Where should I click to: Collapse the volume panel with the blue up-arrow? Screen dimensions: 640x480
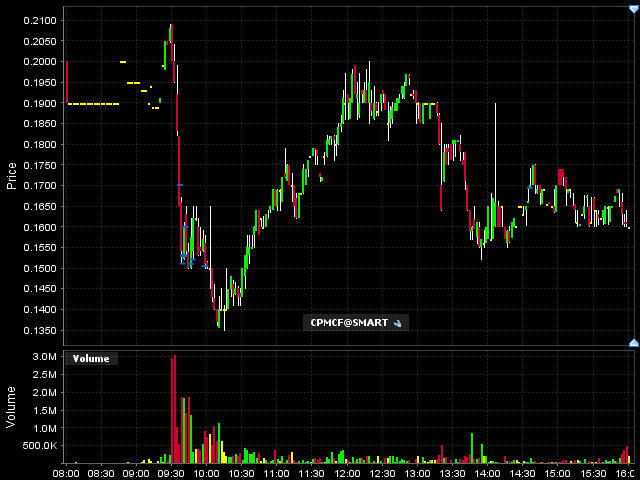633,343
